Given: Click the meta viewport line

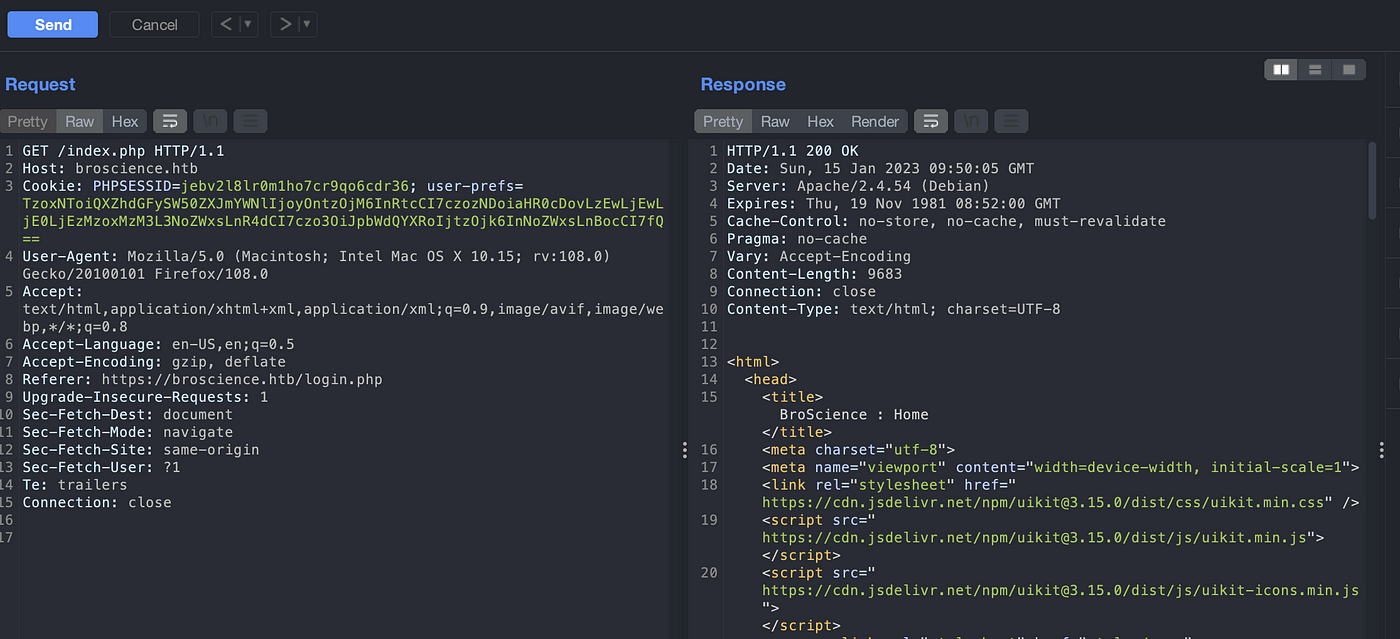Looking at the screenshot, I should [x=1060, y=467].
